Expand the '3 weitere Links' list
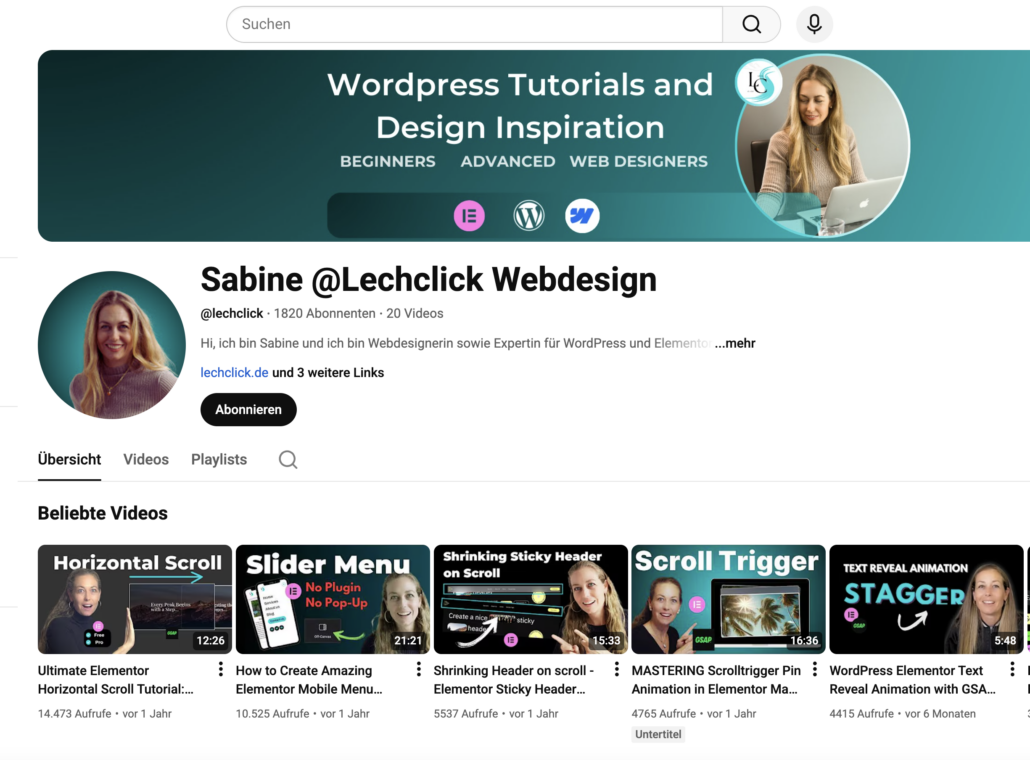Image resolution: width=1030 pixels, height=760 pixels. 328,373
